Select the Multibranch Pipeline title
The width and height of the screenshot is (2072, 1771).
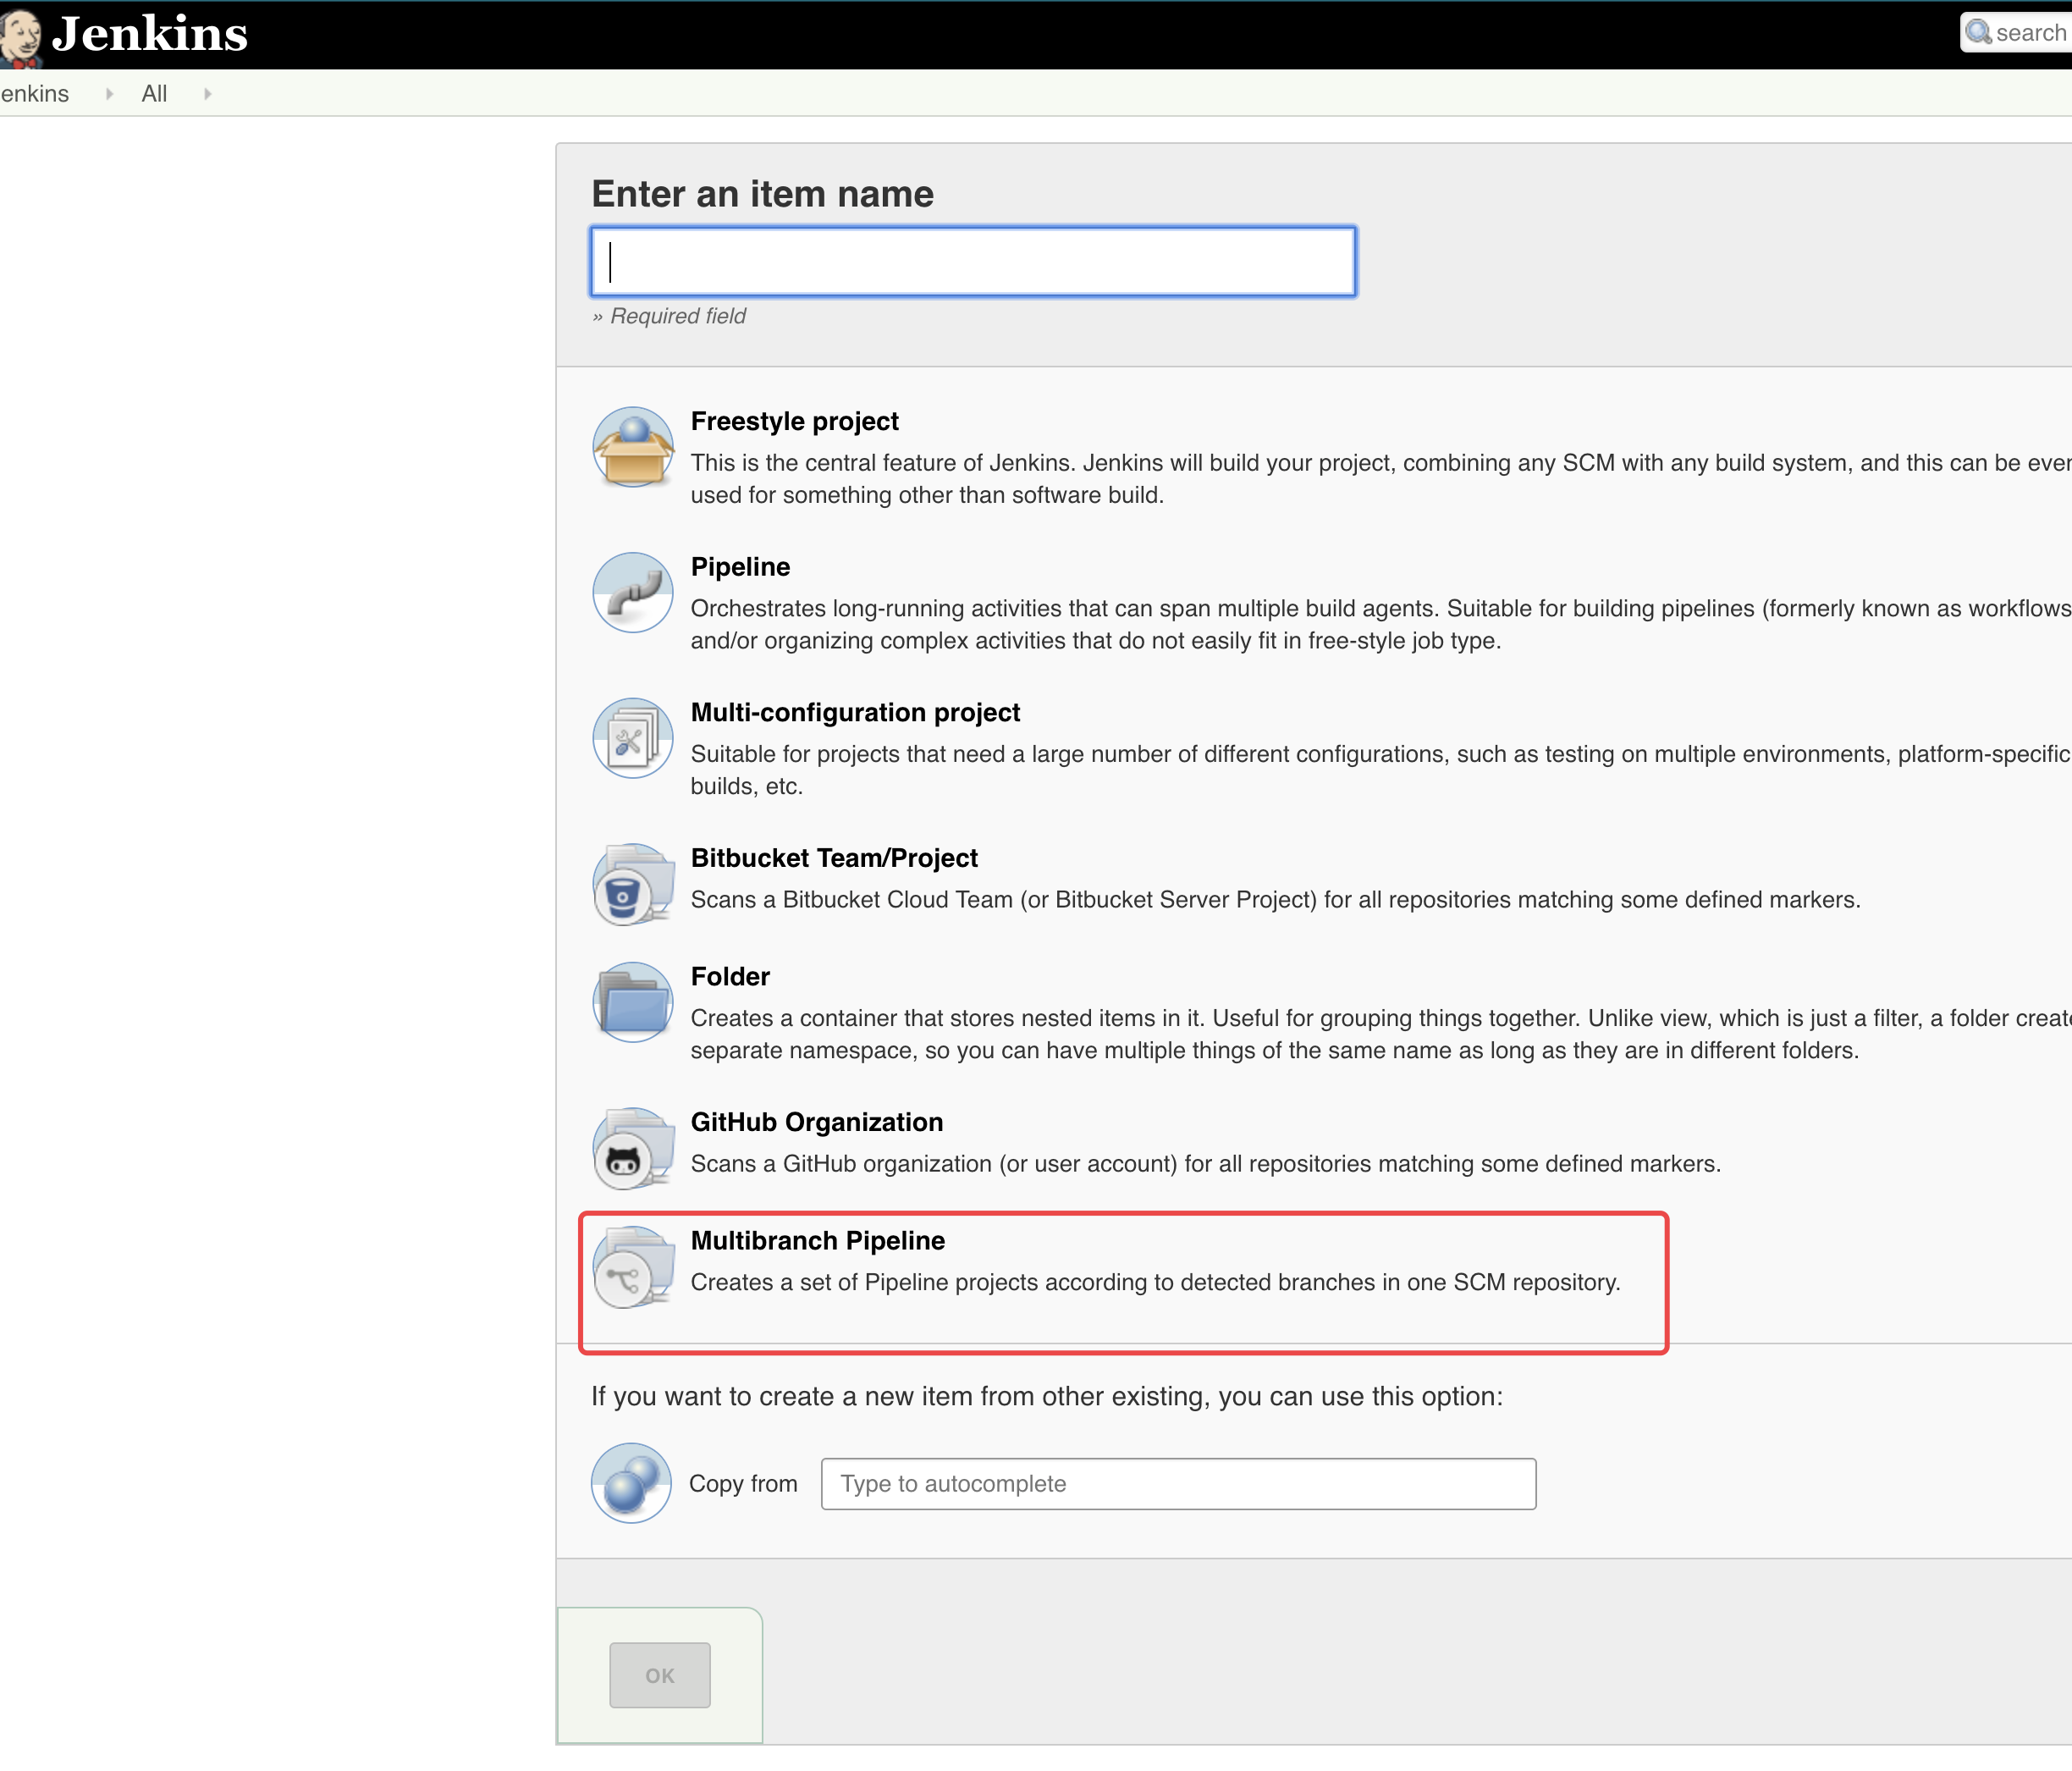pos(817,1240)
